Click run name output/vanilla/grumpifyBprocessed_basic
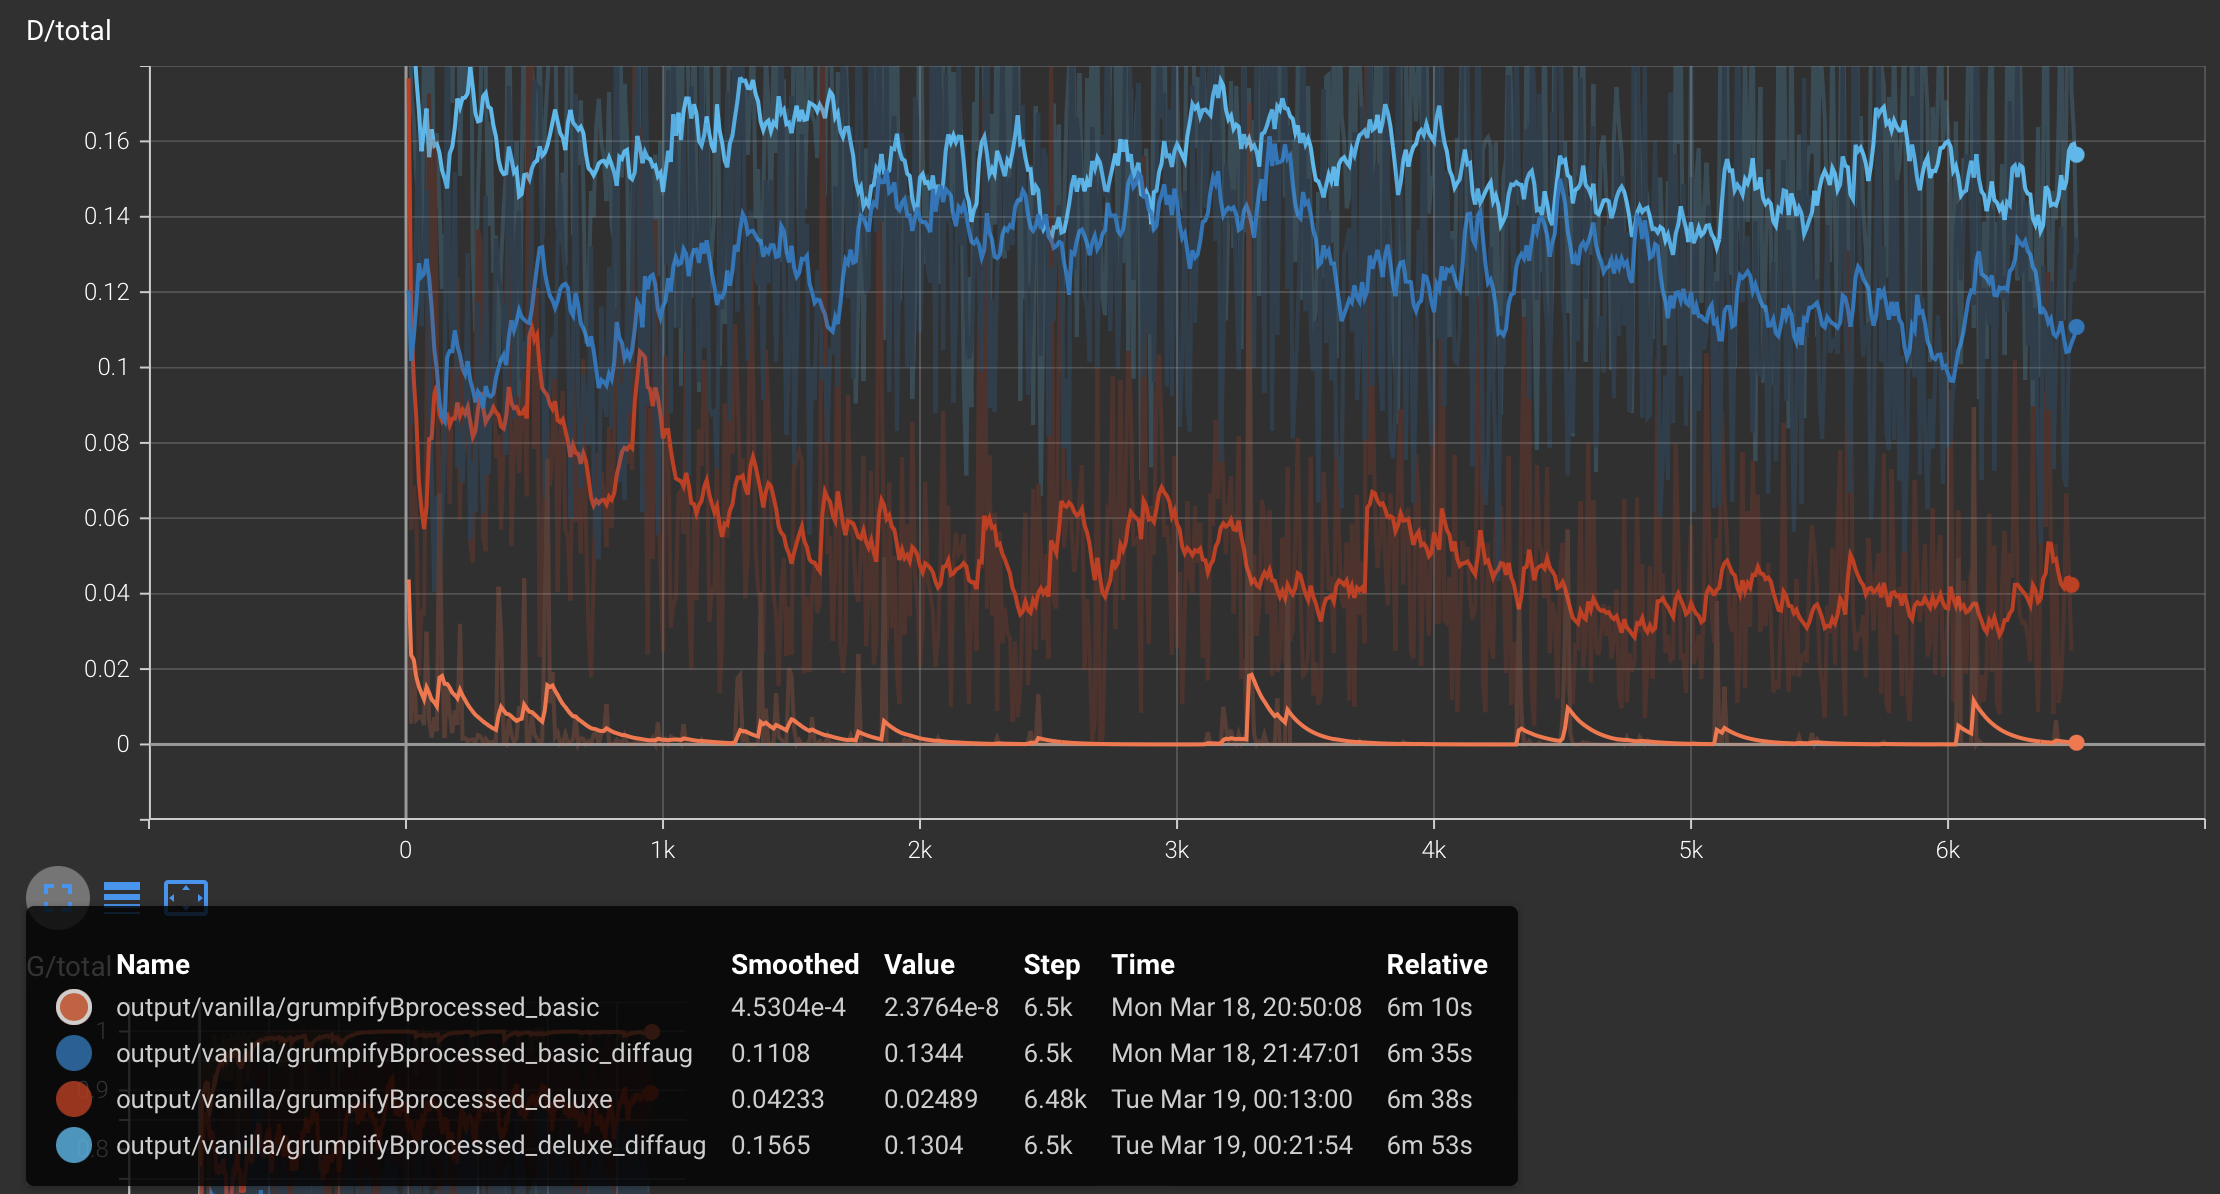This screenshot has height=1194, width=2220. tap(358, 1007)
